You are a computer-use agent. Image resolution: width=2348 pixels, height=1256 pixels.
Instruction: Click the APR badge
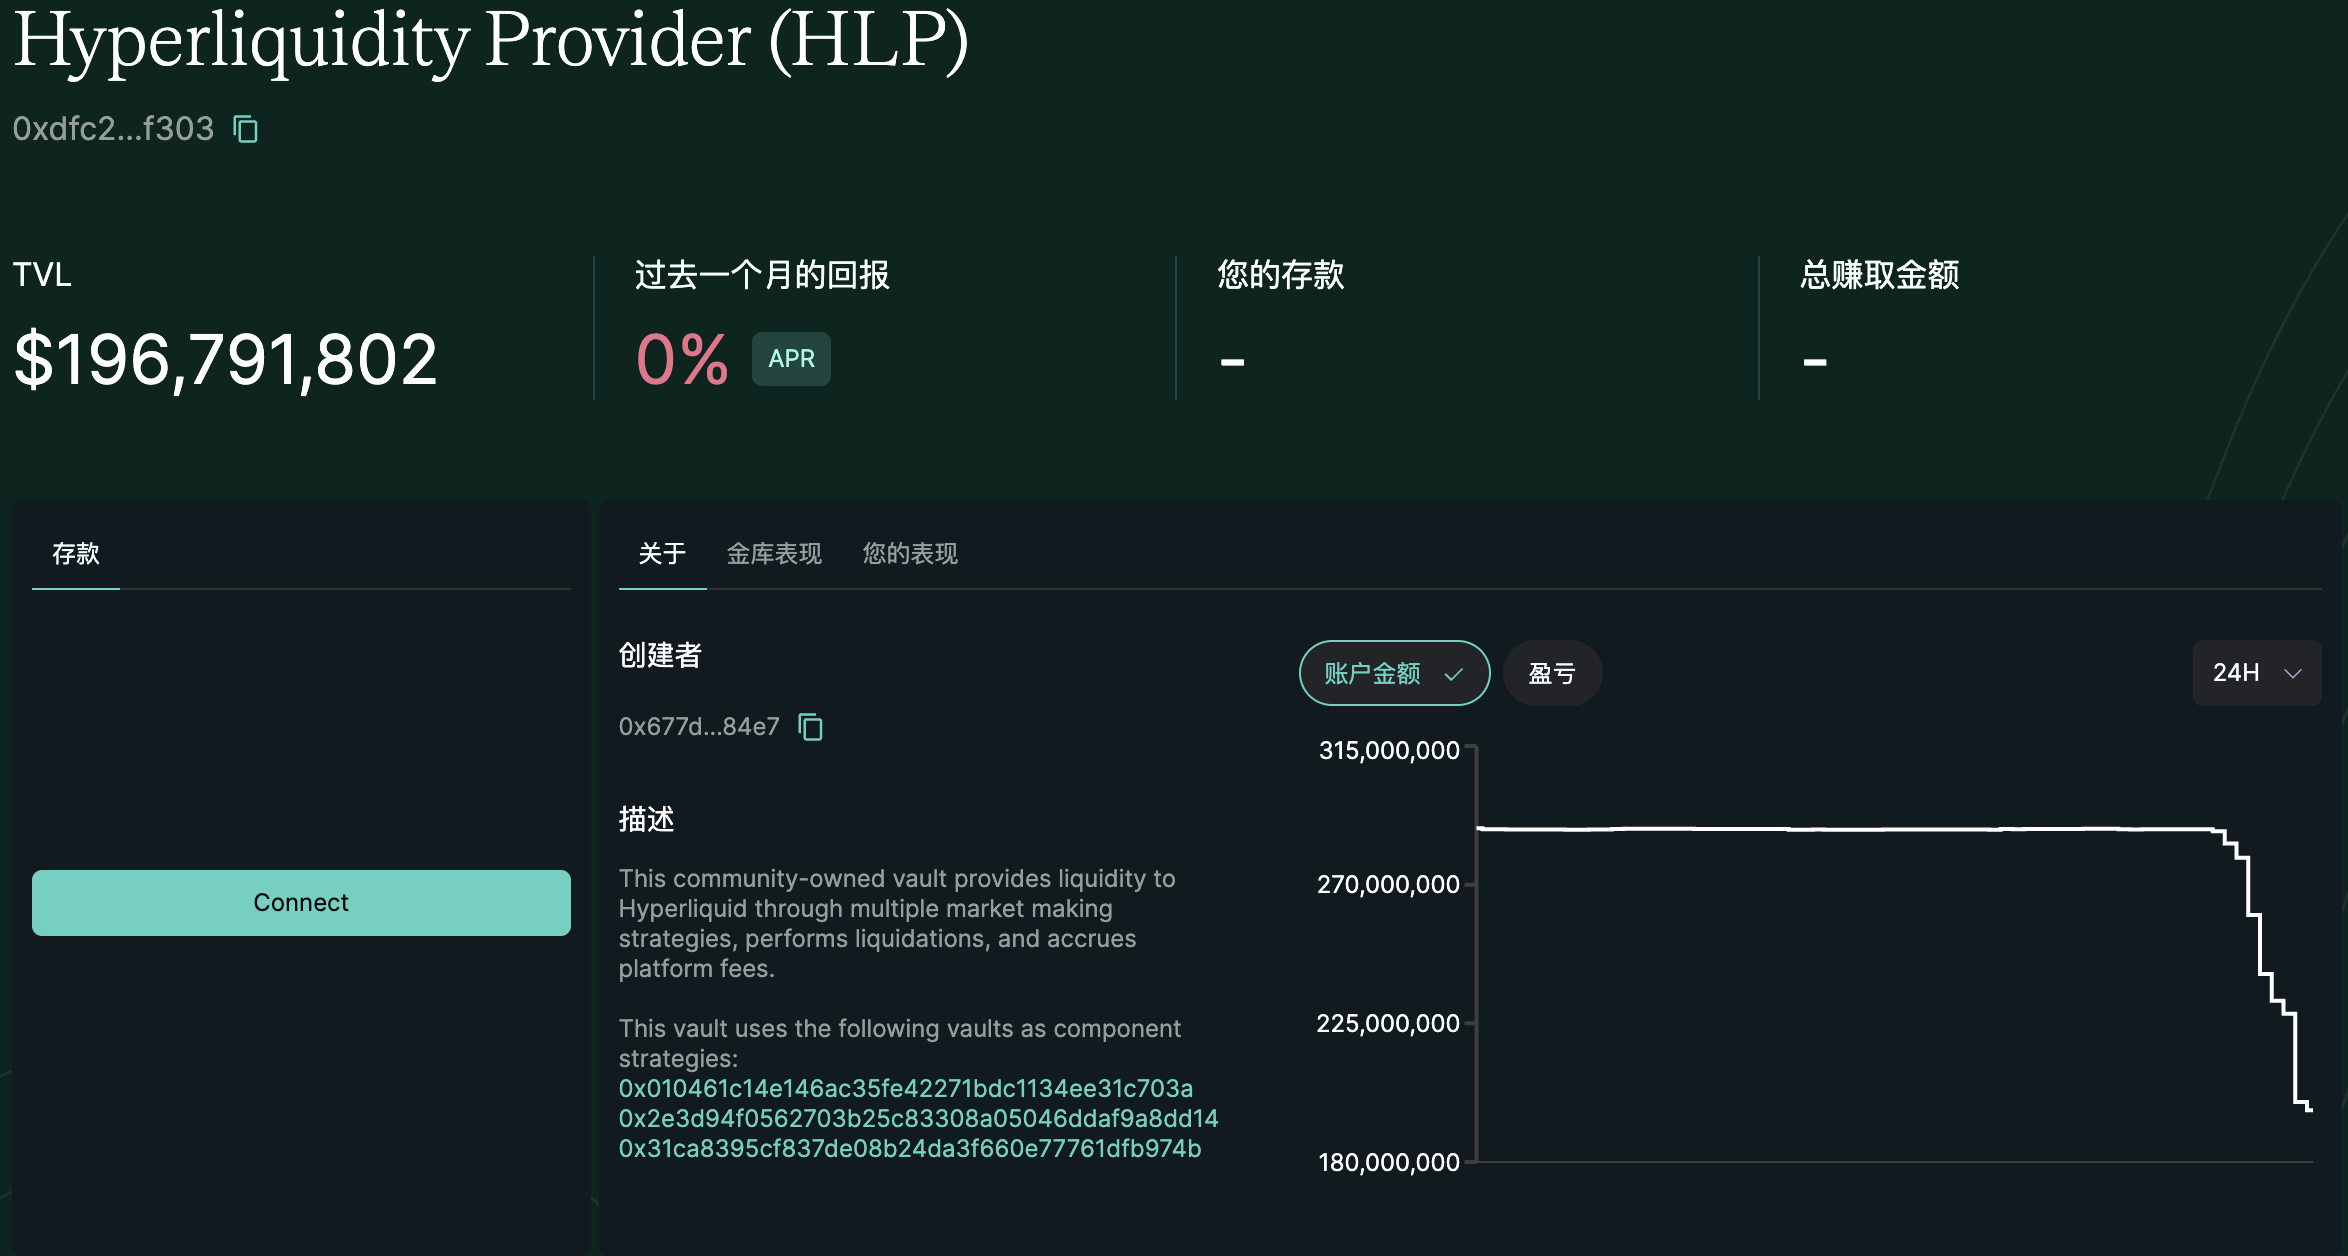point(791,359)
